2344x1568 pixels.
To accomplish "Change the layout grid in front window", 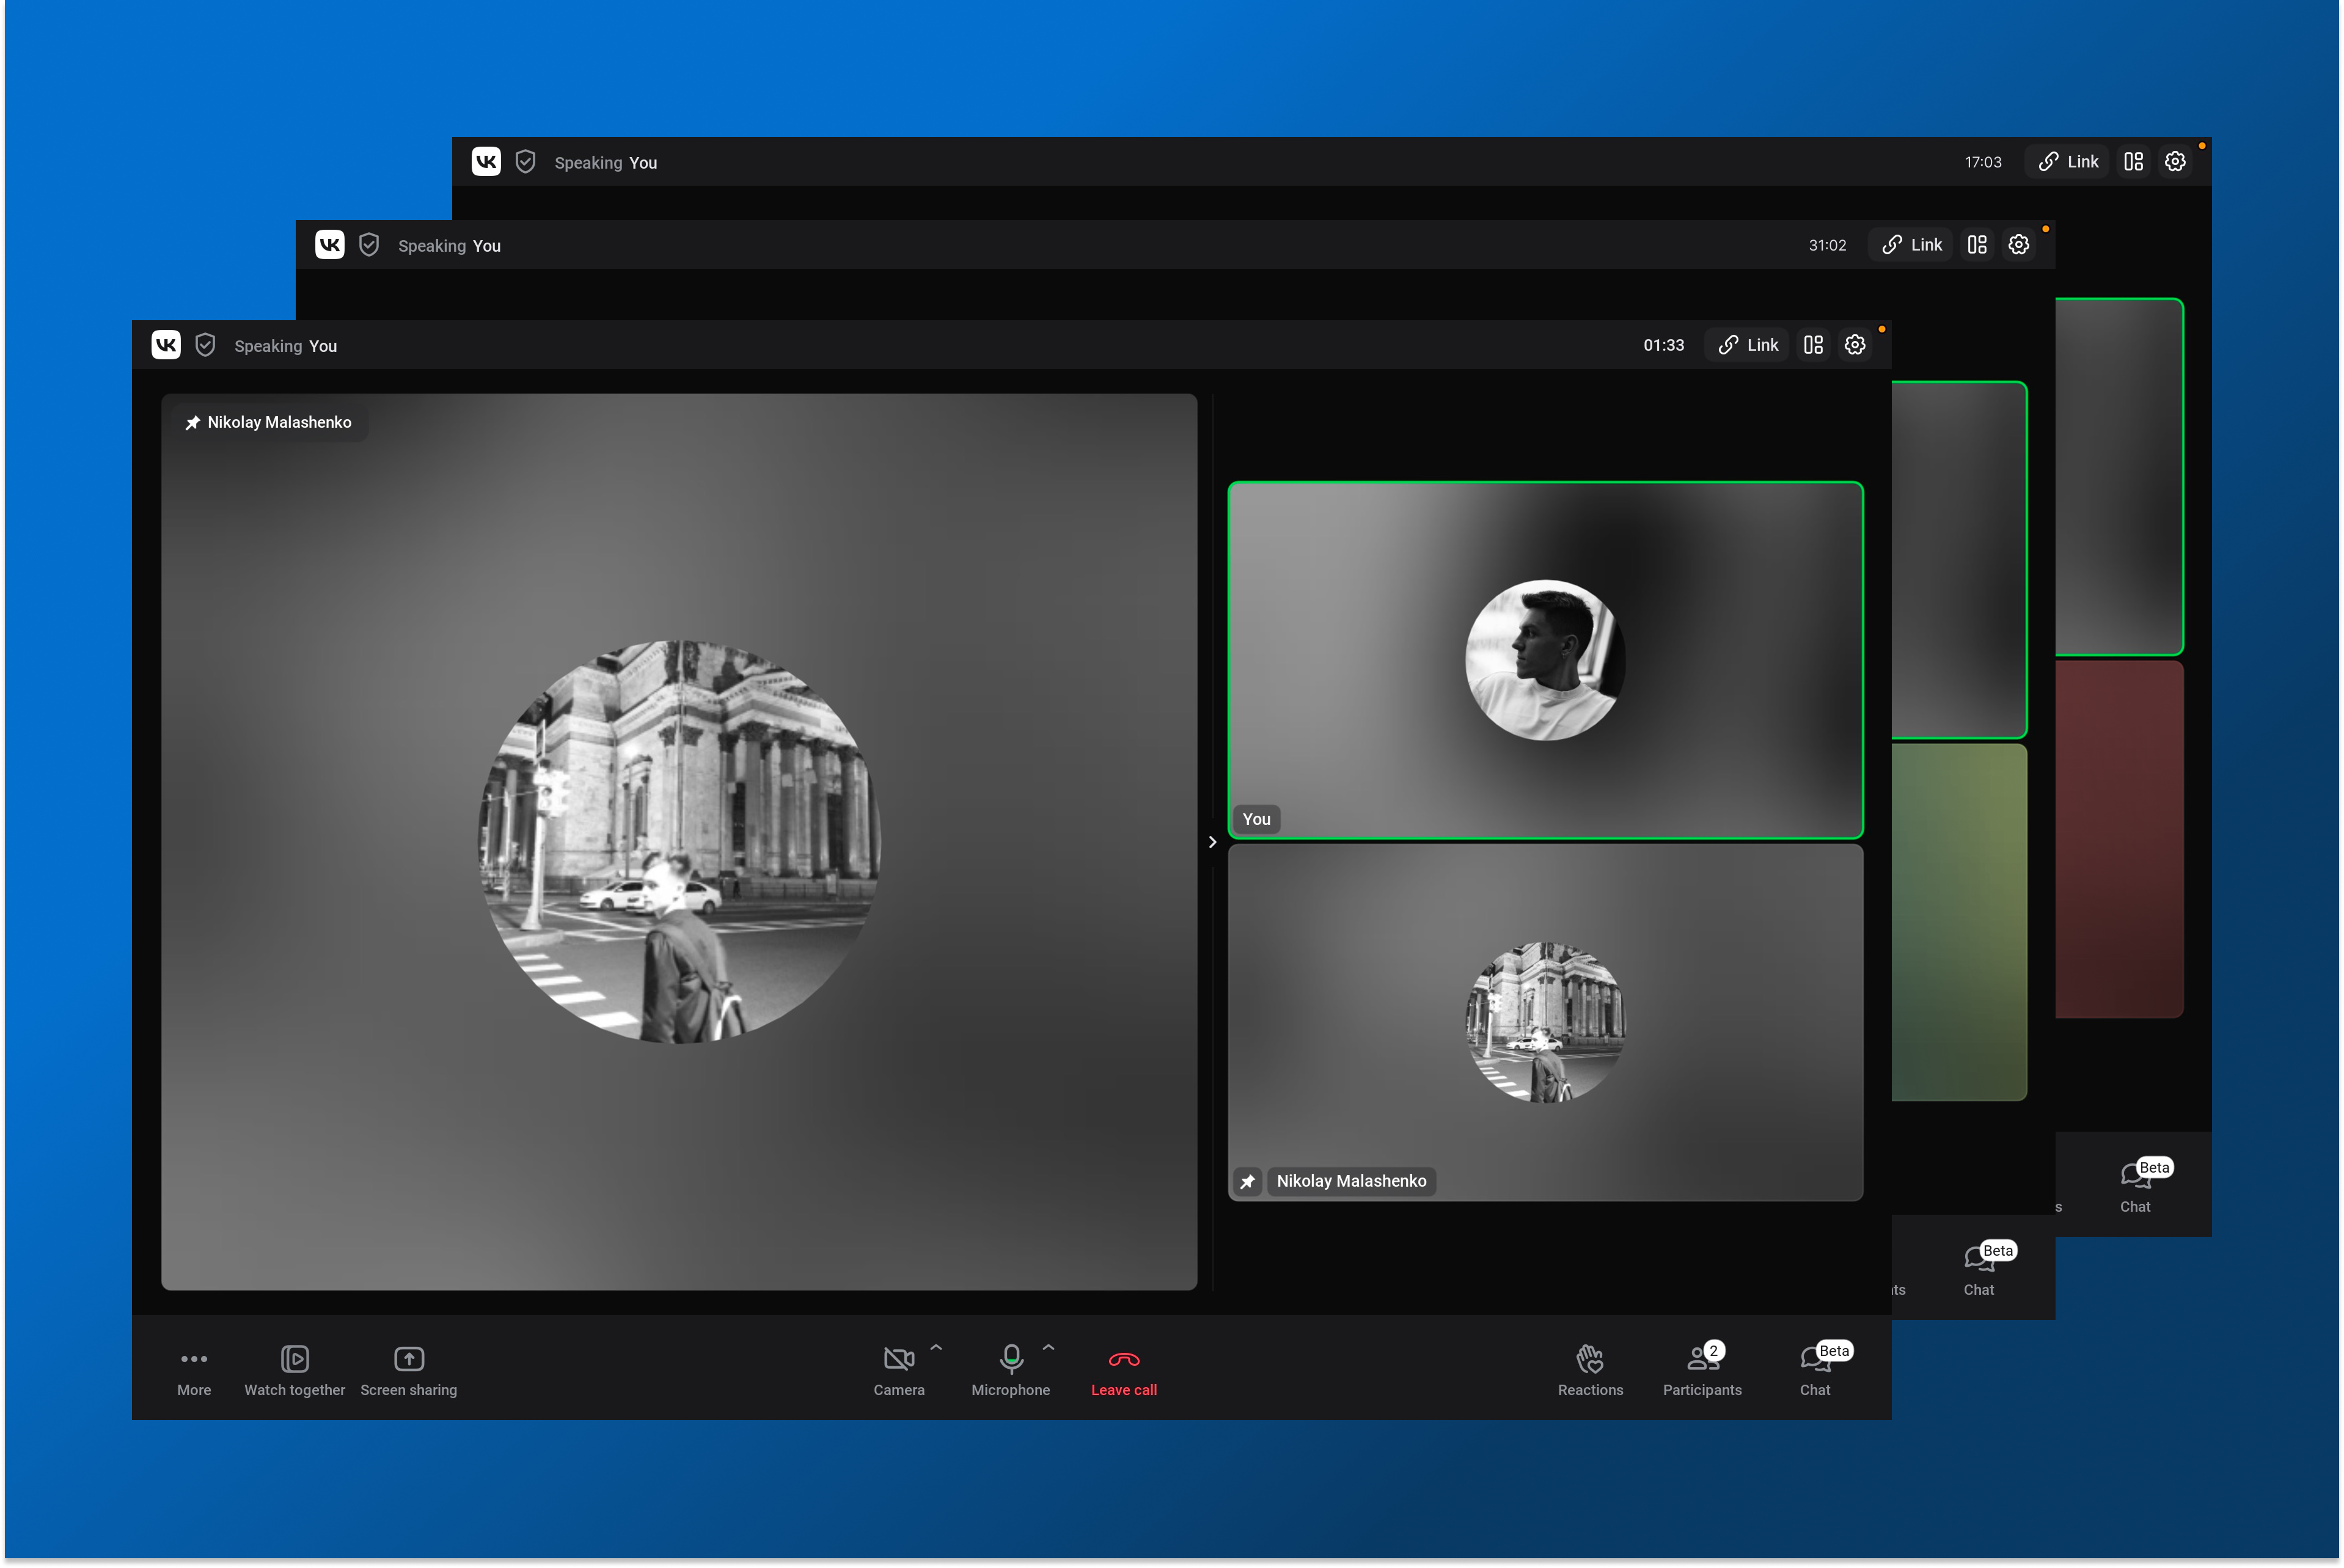I will [x=1813, y=345].
